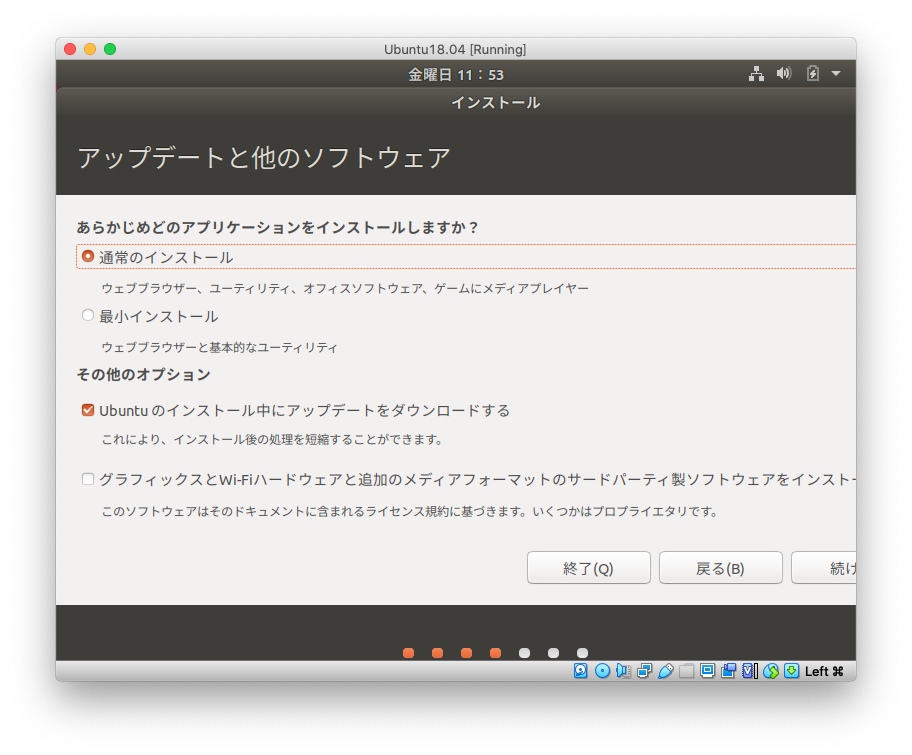Click the battery icon in the top panel
The width and height of the screenshot is (912, 755).
click(810, 73)
